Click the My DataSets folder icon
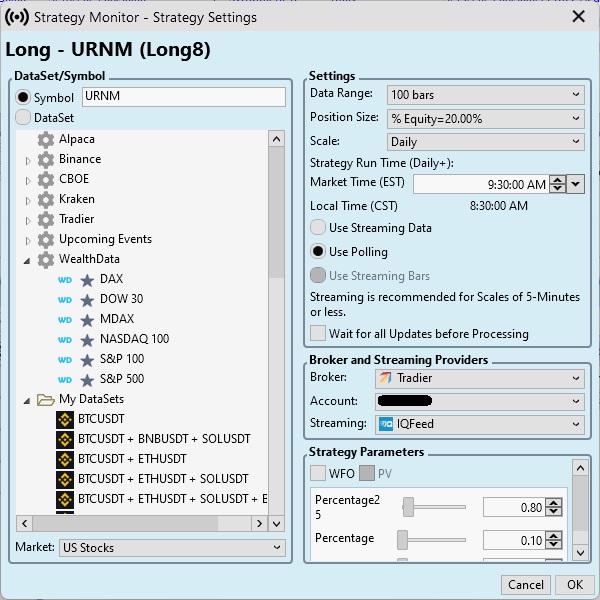600x600 pixels. tap(46, 399)
